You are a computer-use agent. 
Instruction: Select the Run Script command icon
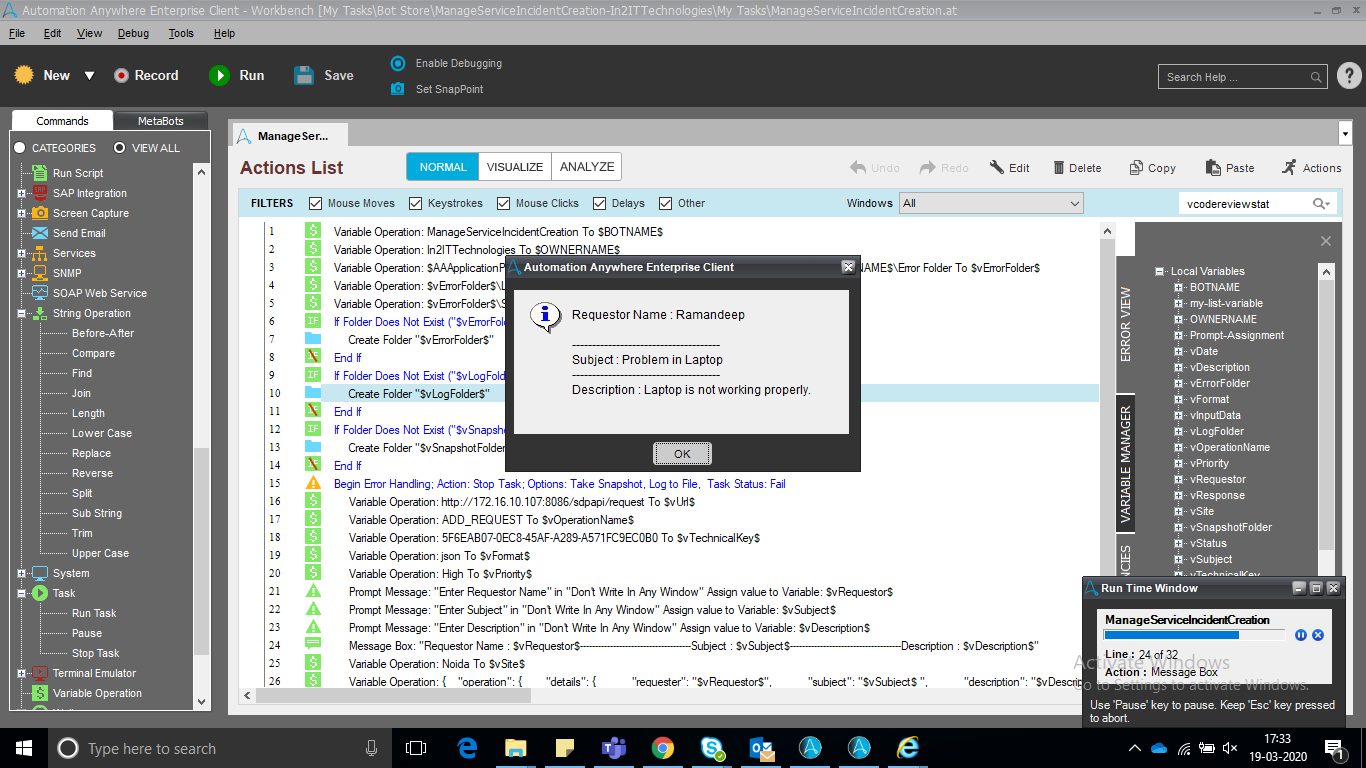point(40,173)
